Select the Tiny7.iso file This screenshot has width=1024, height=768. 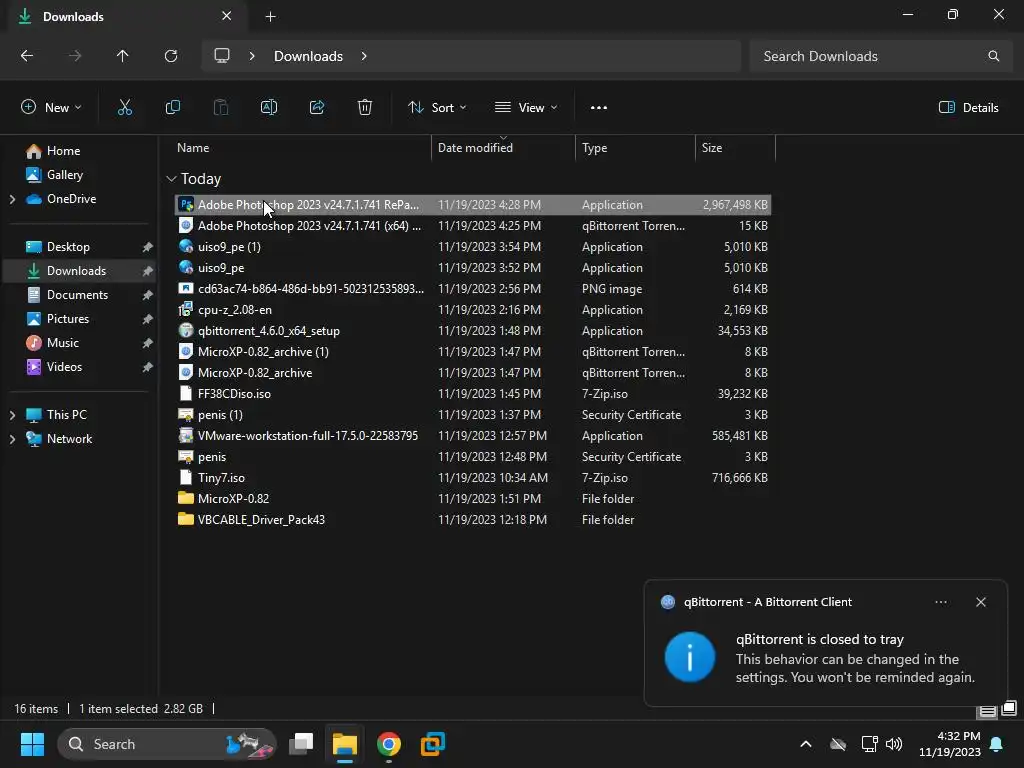click(x=473, y=478)
